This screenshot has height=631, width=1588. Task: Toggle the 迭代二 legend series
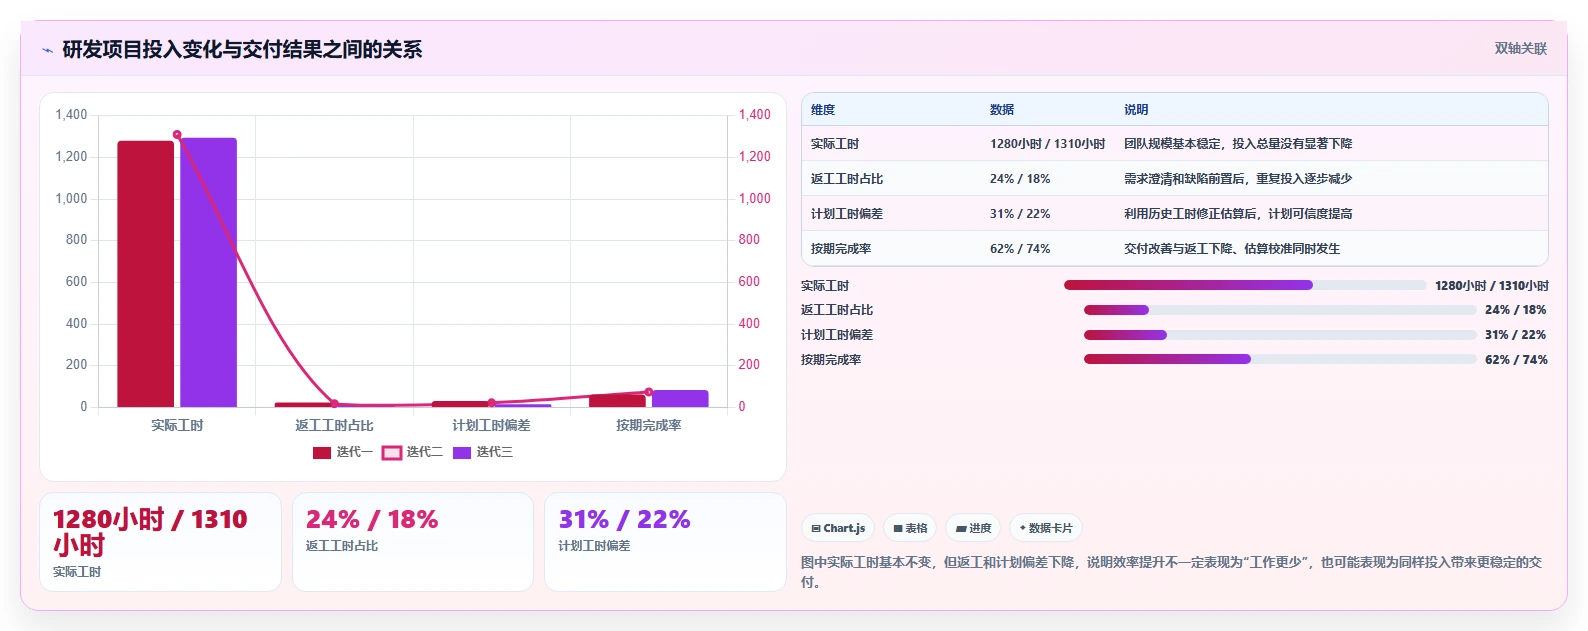coord(412,452)
